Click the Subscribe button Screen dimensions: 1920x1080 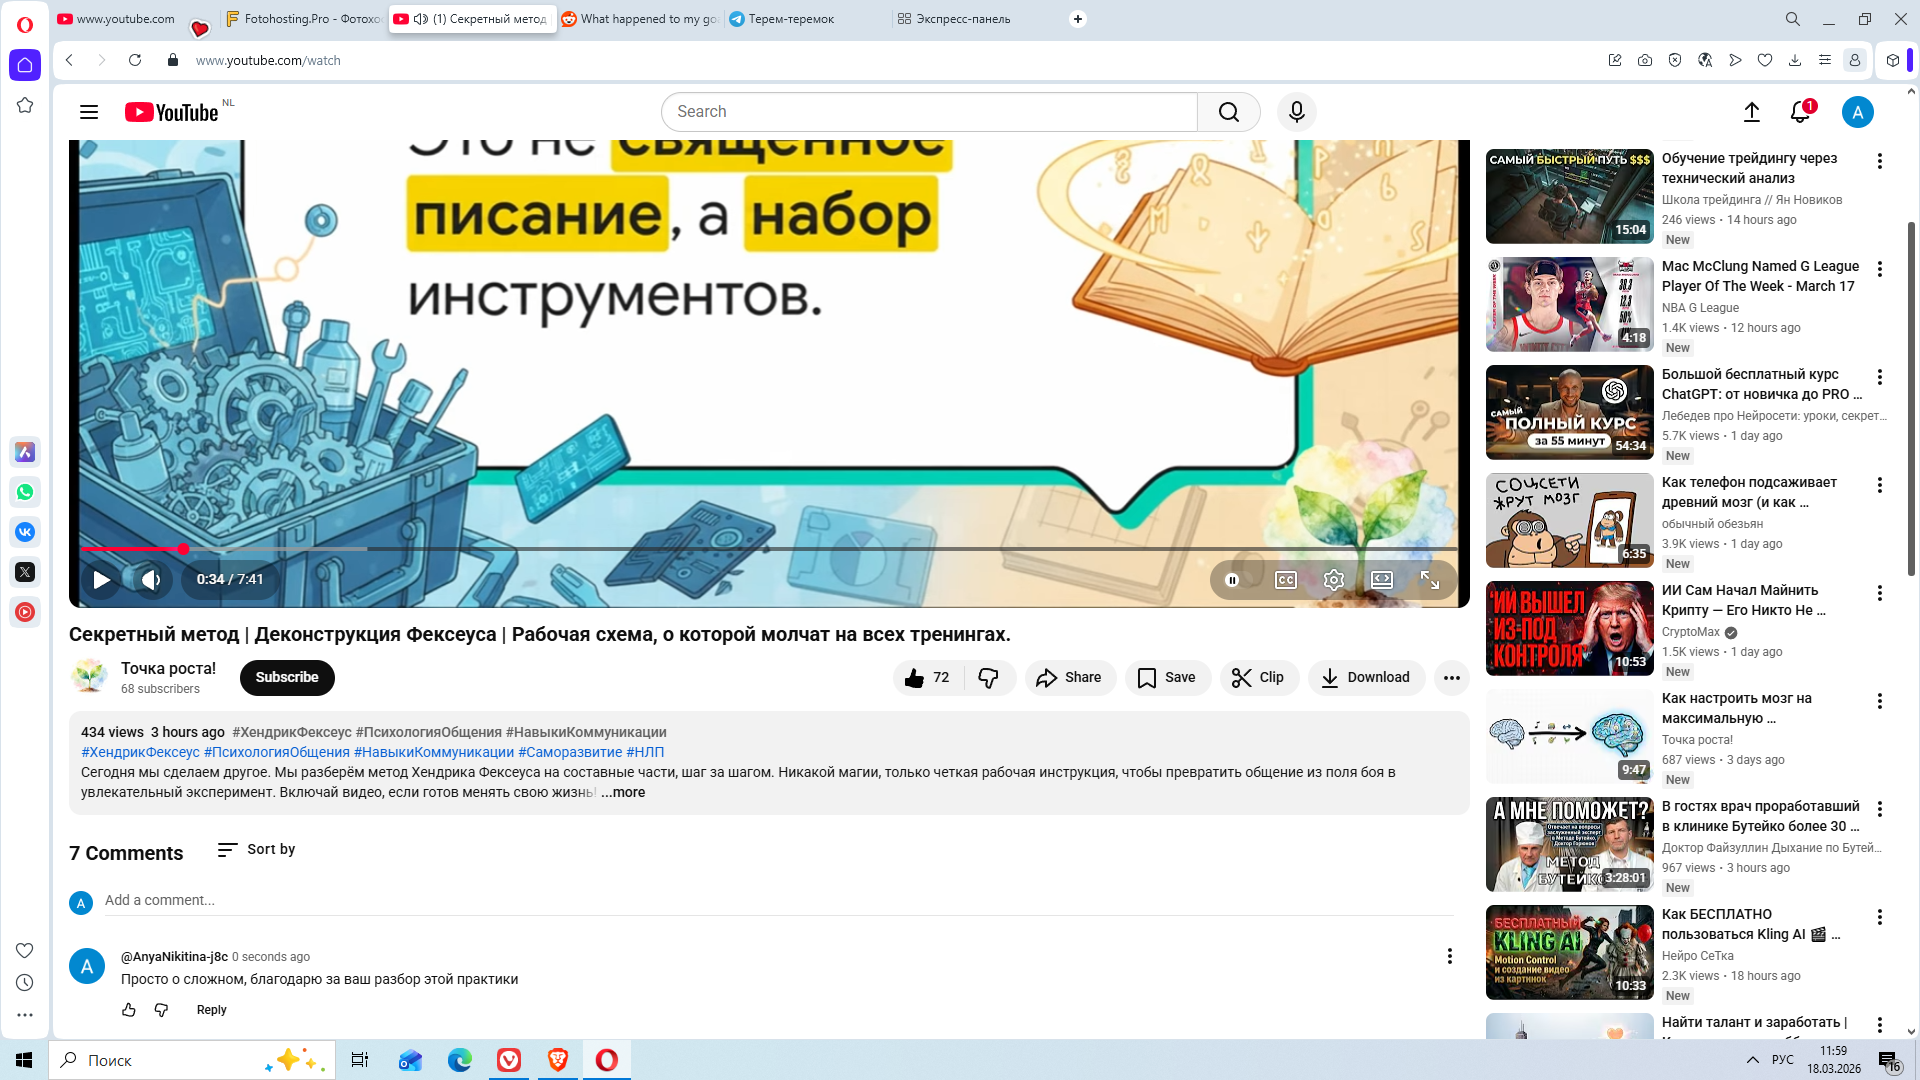pos(287,677)
